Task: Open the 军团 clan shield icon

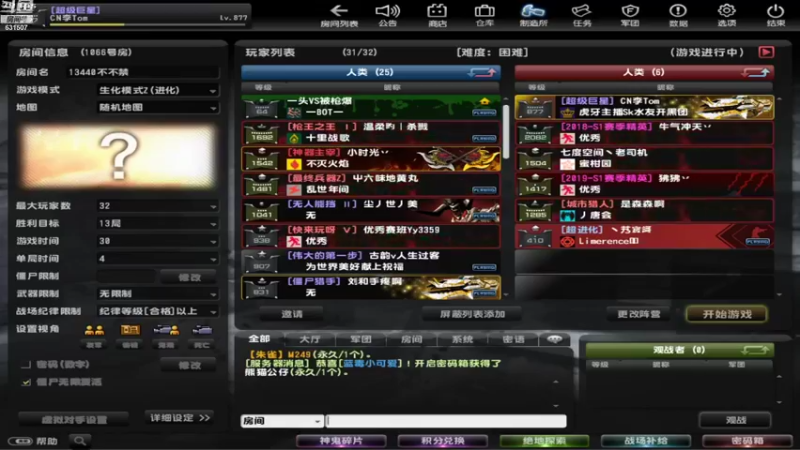Action: [630, 11]
